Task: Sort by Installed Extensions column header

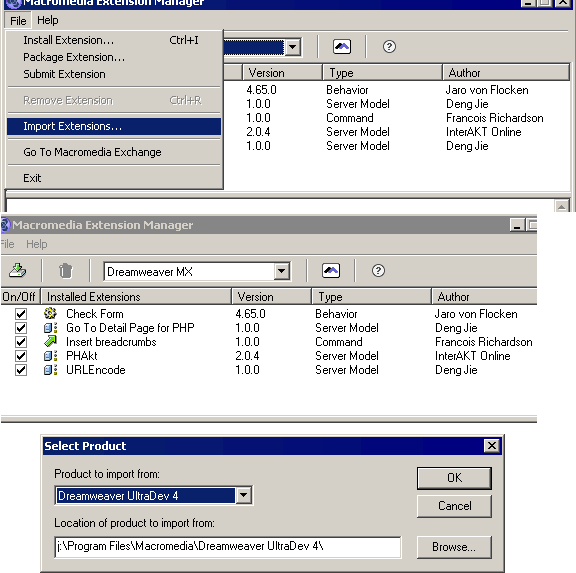Action: (x=136, y=297)
